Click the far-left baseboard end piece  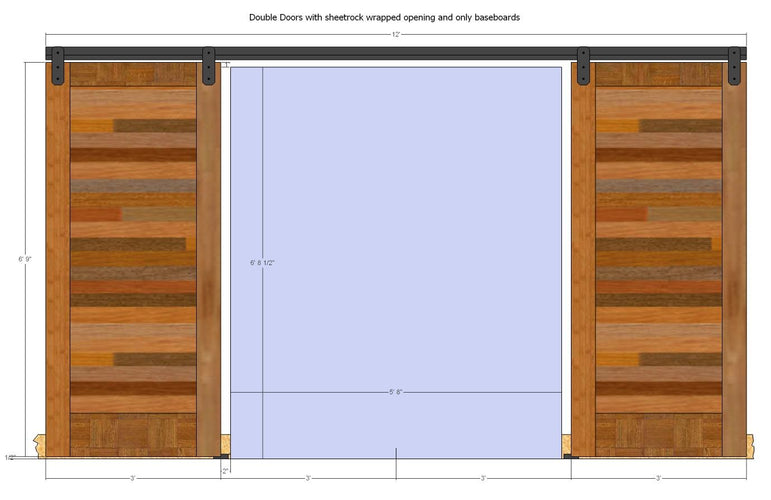pos(39,443)
